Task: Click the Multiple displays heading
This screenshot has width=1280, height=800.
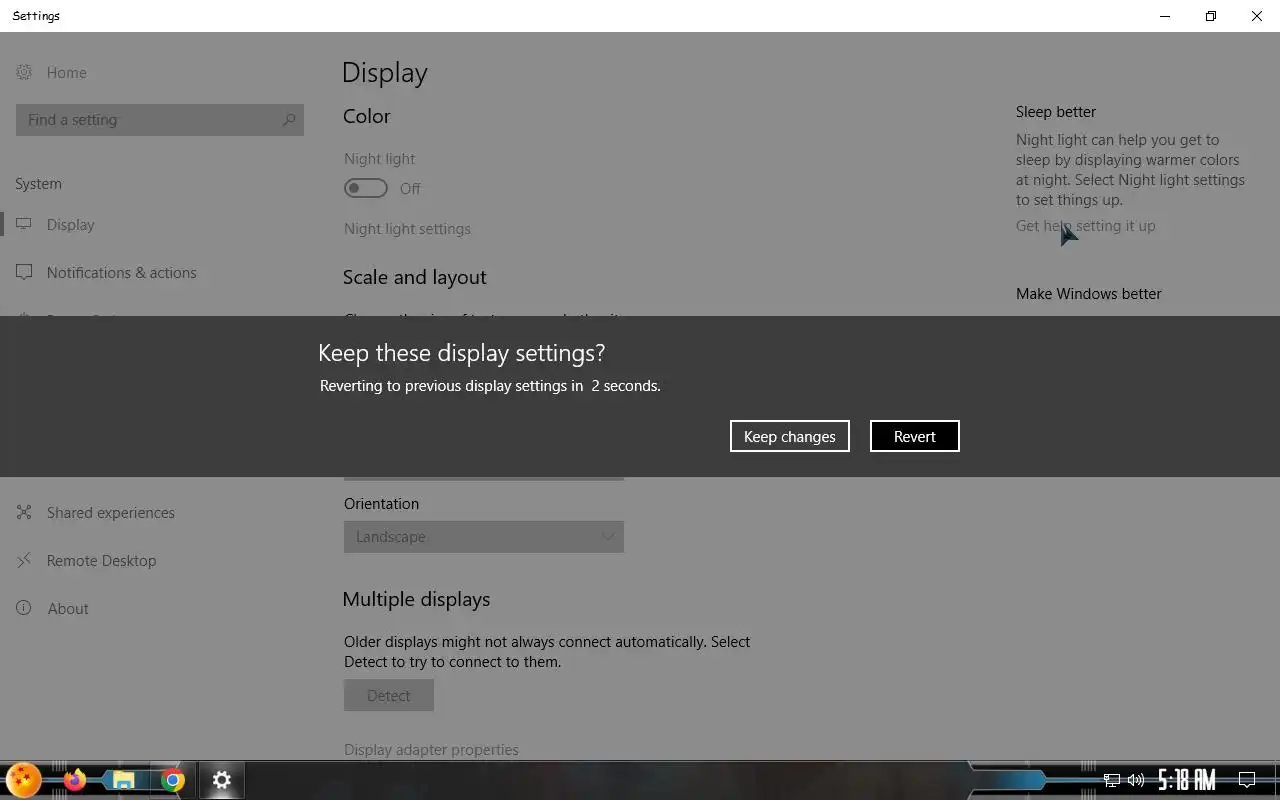Action: click(x=416, y=599)
